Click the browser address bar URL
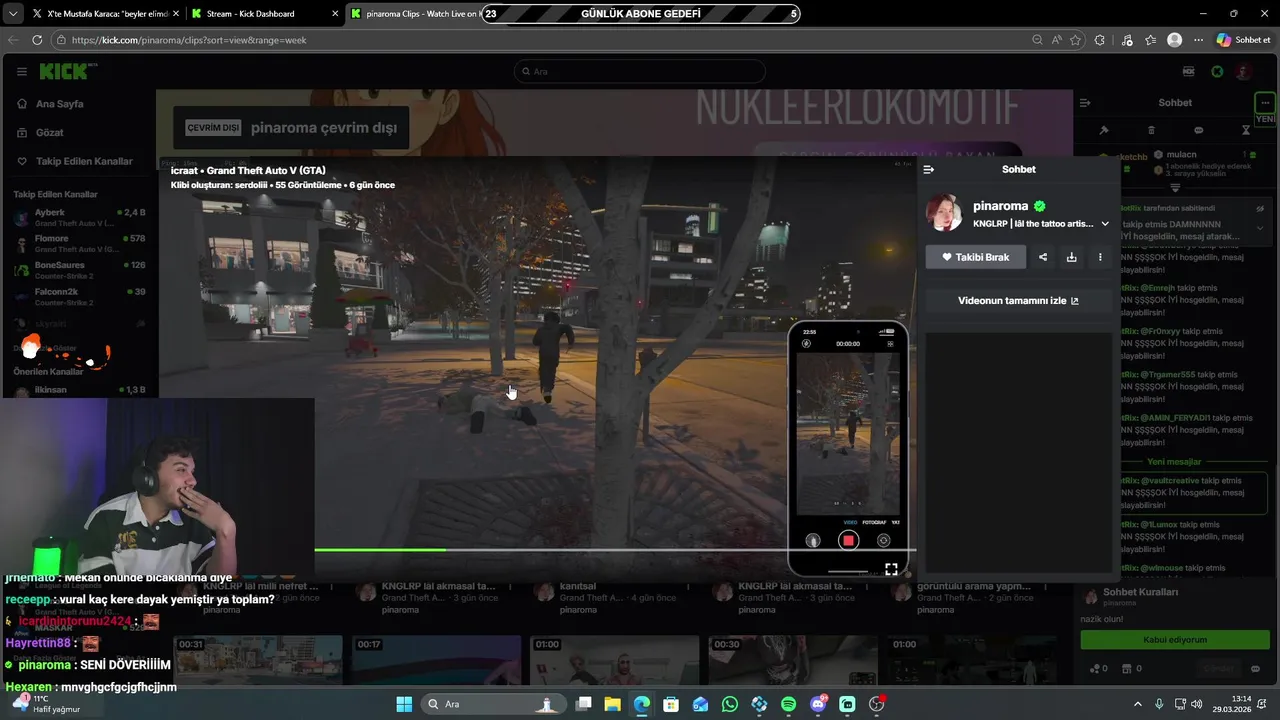 pos(189,40)
